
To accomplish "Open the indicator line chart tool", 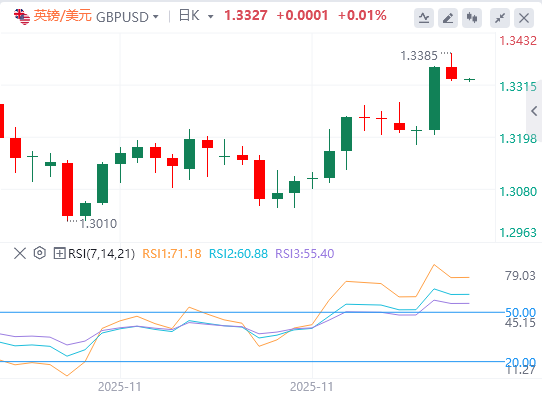I will (424, 18).
